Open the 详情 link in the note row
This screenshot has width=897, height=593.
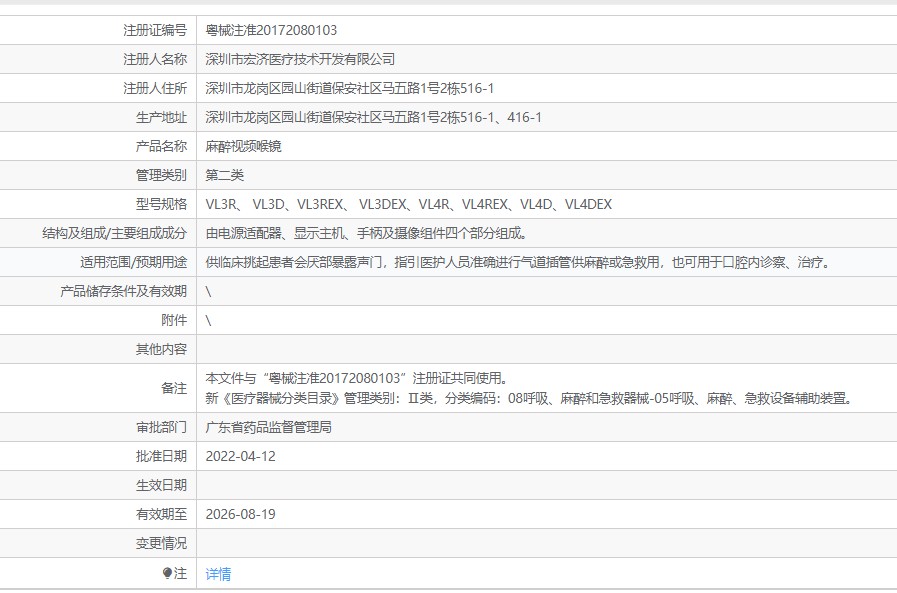coord(218,574)
